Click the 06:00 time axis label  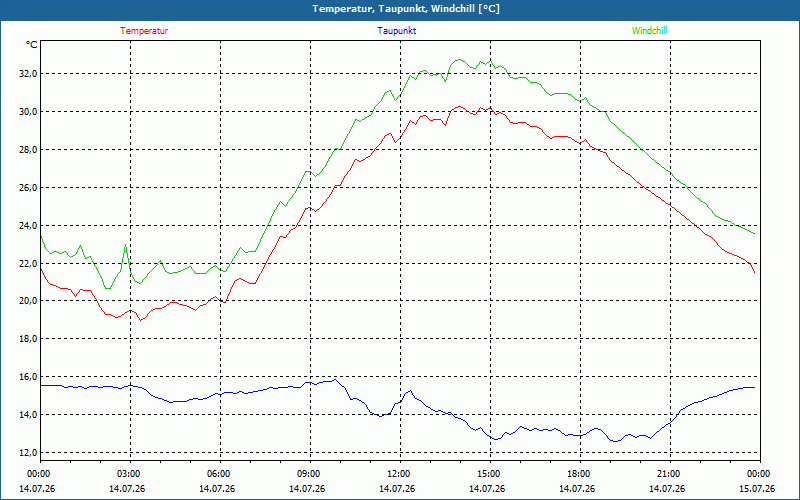click(220, 474)
